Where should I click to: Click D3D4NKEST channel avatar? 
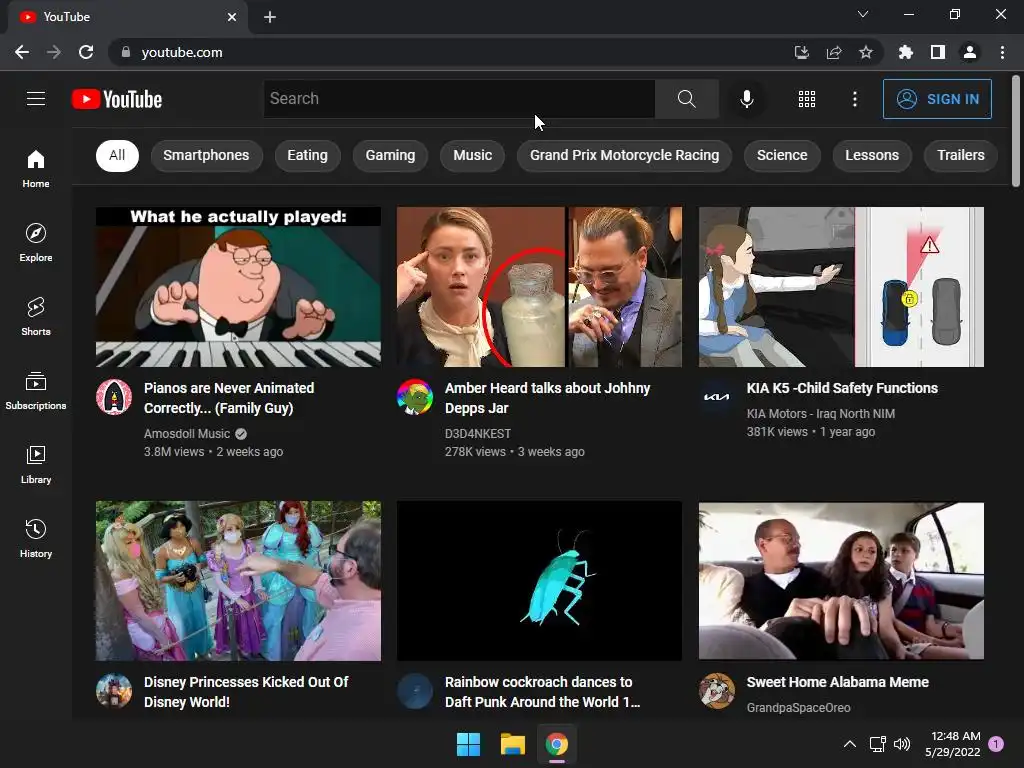[415, 396]
